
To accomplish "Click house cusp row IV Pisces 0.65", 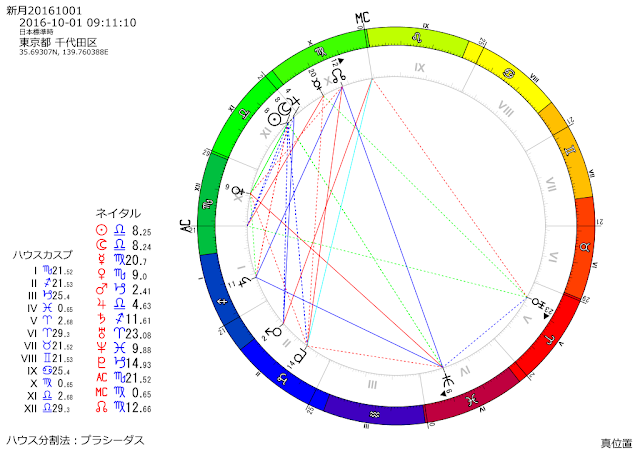I will (x=50, y=308).
